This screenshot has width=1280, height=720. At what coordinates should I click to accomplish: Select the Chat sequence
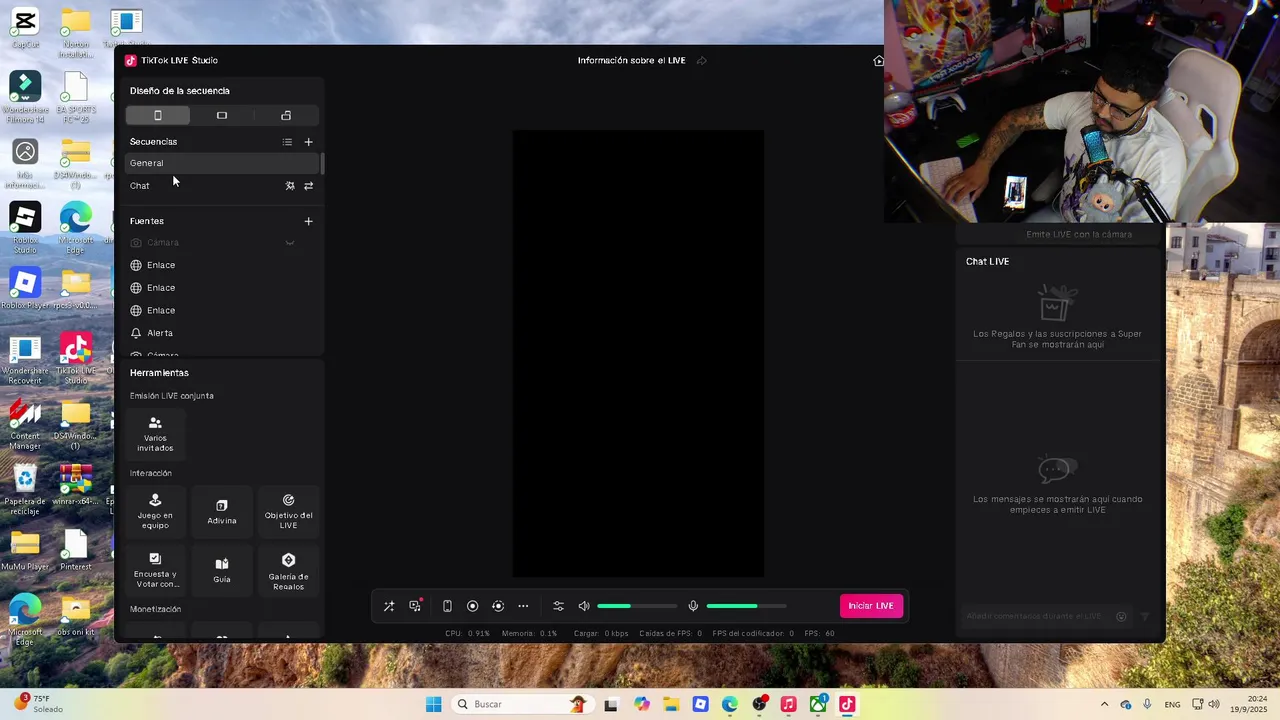pos(139,186)
